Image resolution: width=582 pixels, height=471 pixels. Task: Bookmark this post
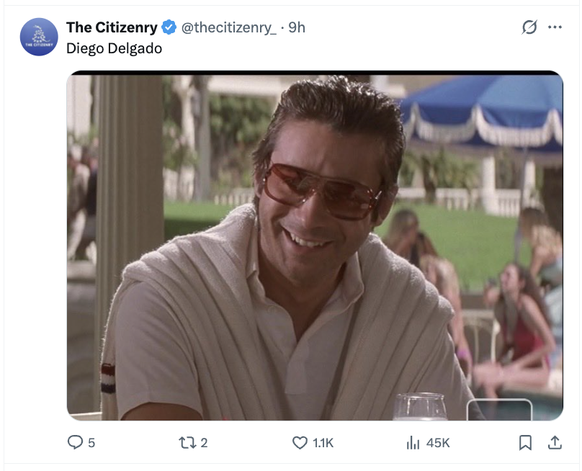click(525, 442)
